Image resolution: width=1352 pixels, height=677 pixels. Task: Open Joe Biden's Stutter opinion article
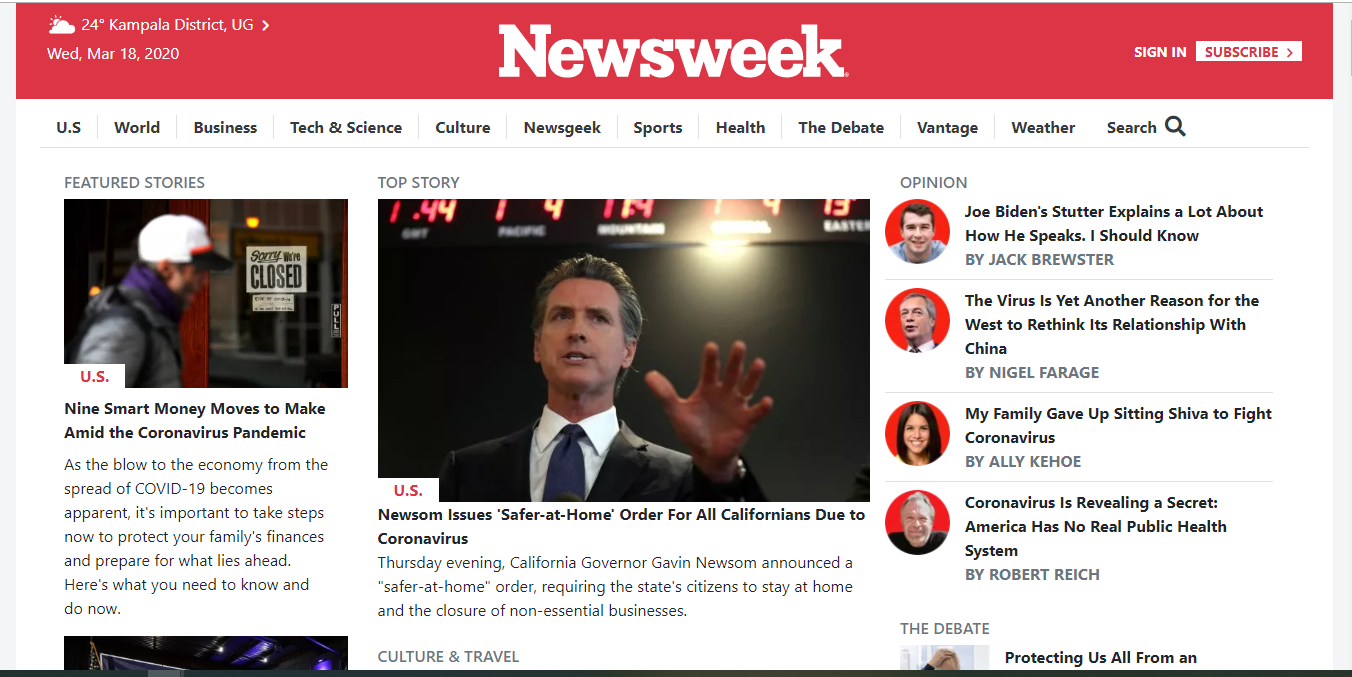coord(1114,223)
